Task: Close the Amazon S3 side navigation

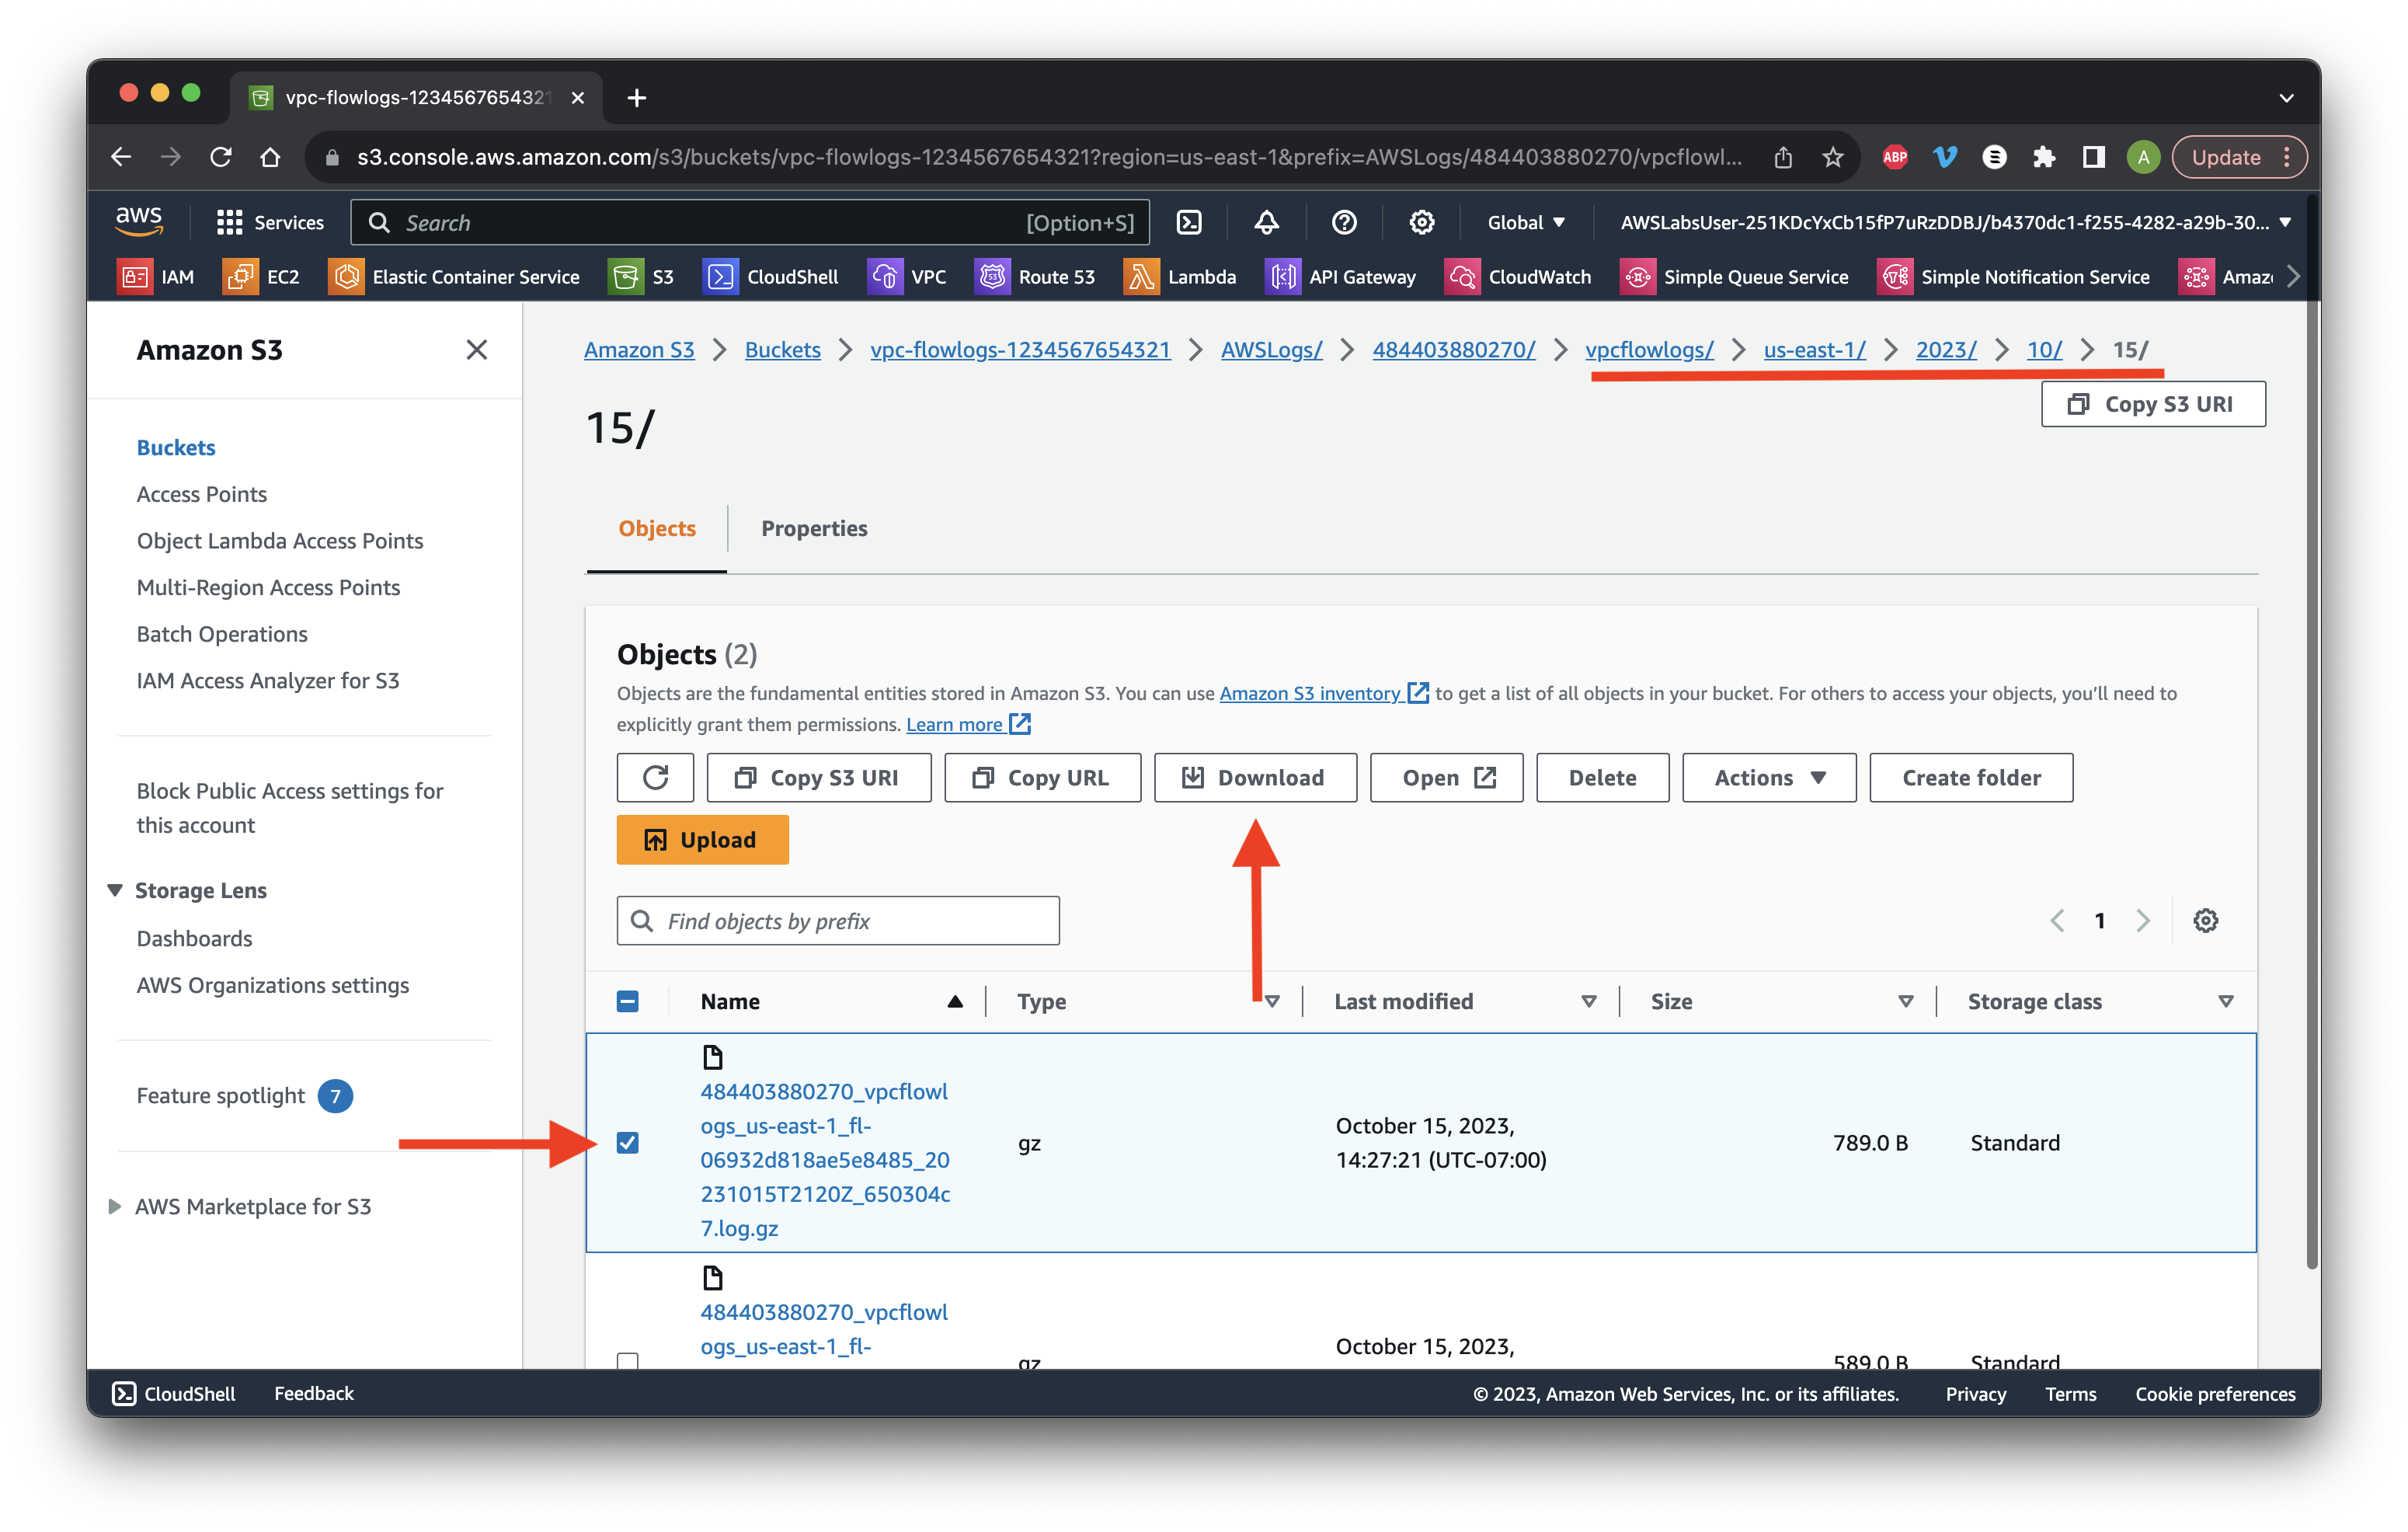Action: click(x=476, y=349)
